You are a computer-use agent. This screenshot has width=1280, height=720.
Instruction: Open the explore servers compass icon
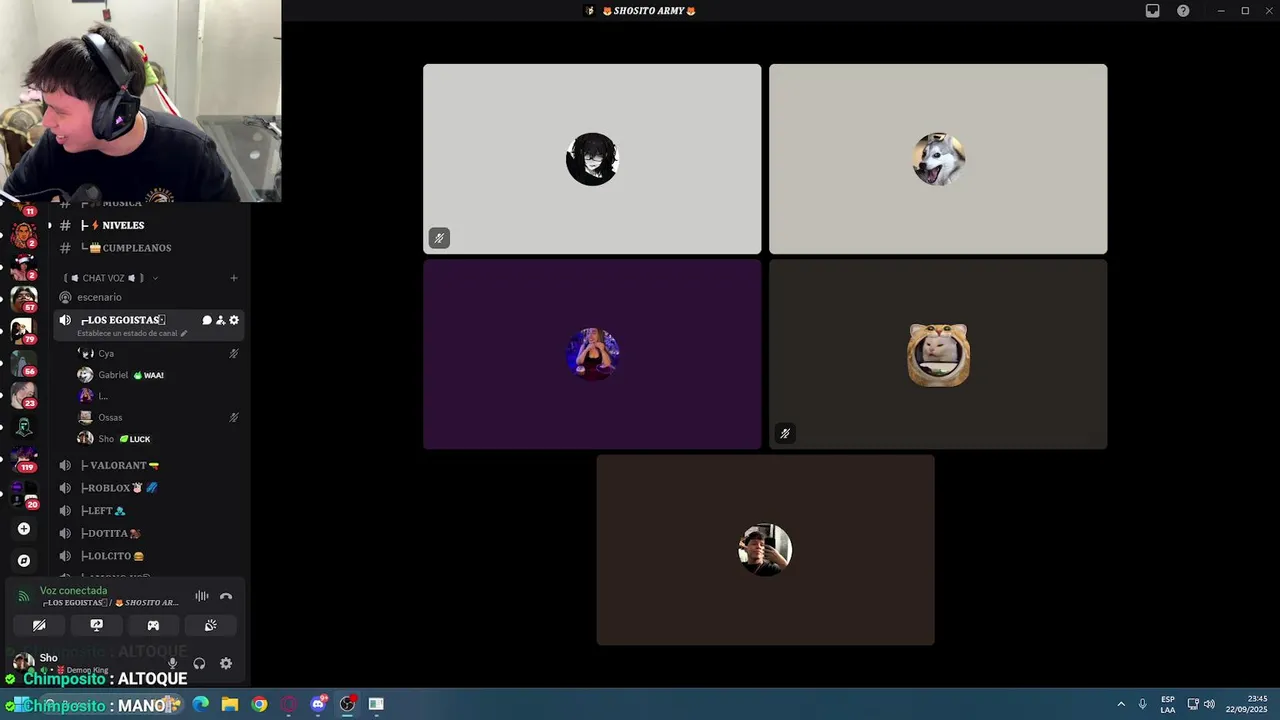pyautogui.click(x=24, y=561)
